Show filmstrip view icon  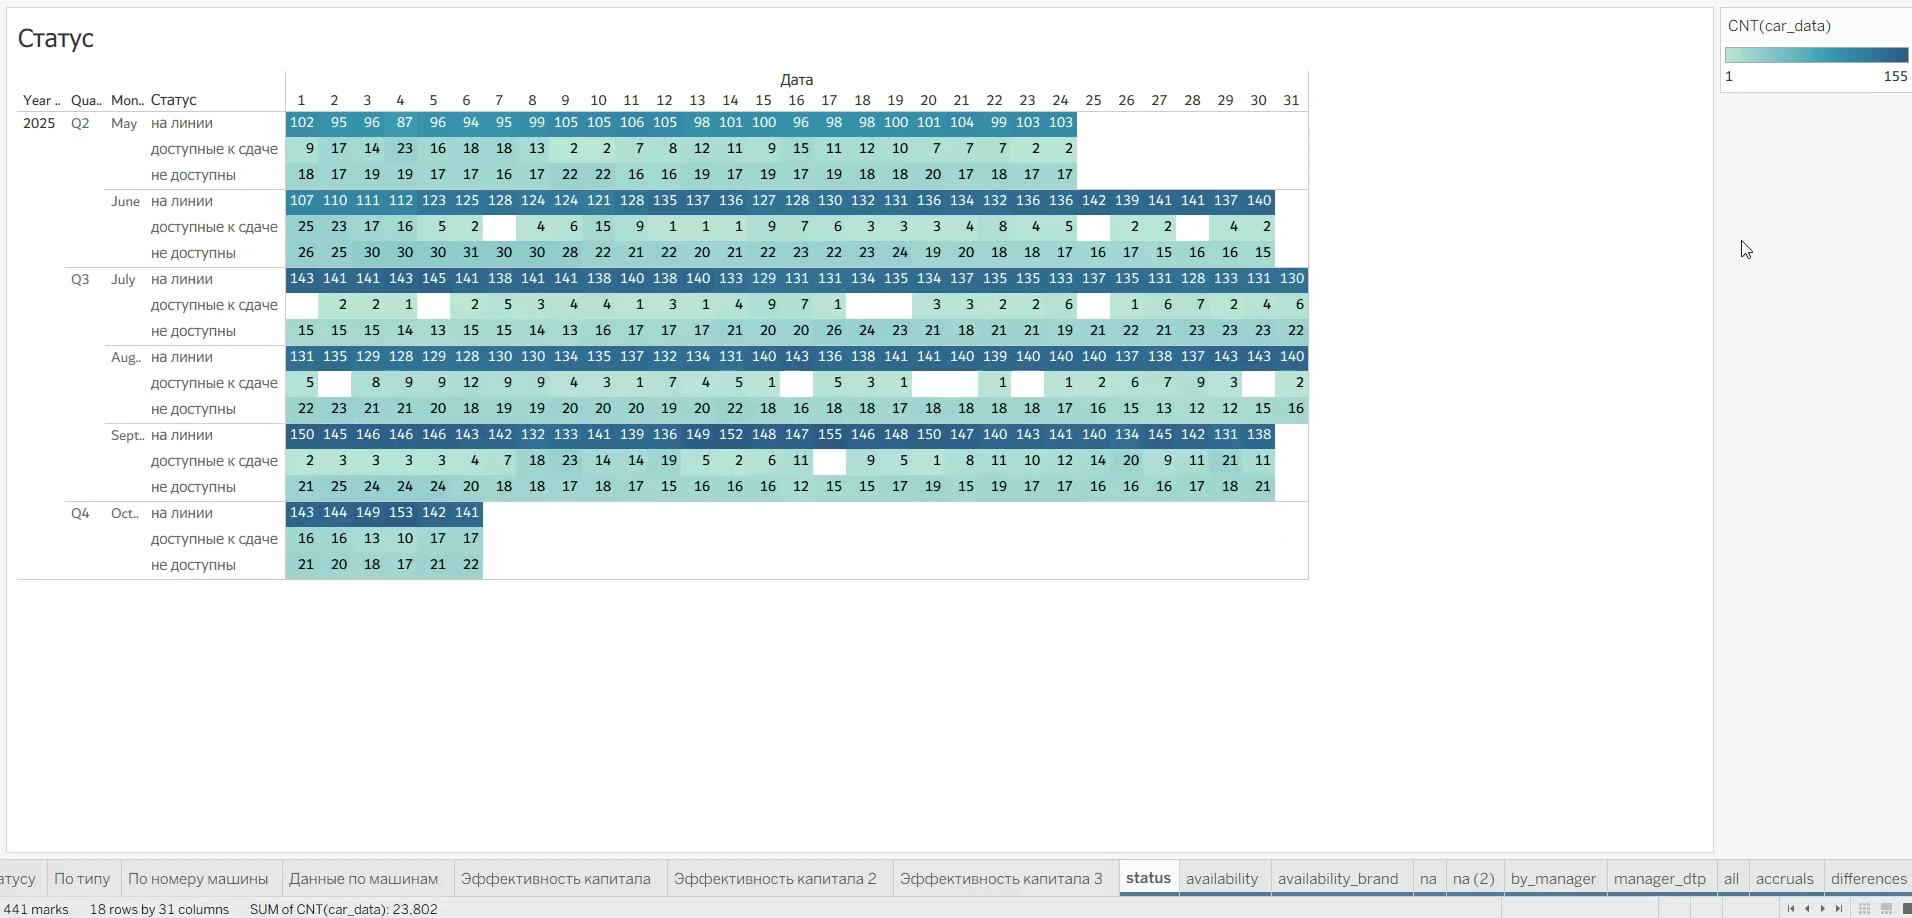point(1886,908)
